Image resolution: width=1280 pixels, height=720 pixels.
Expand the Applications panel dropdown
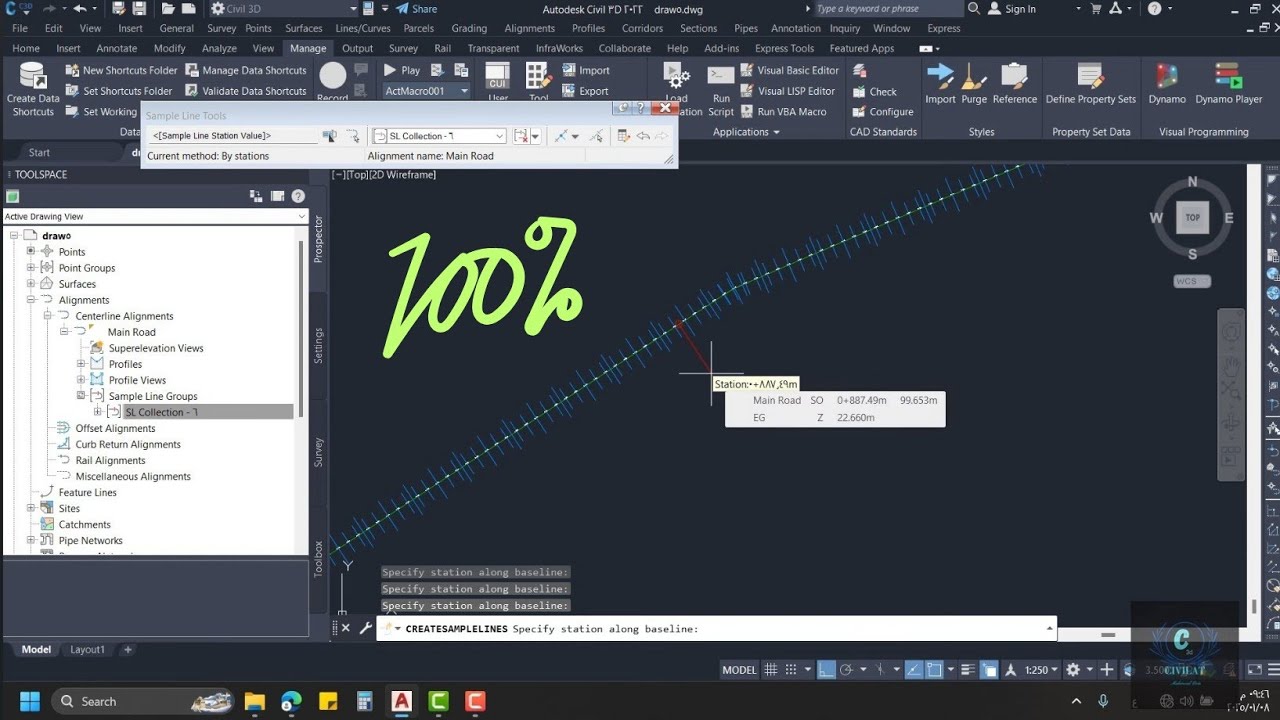point(746,132)
